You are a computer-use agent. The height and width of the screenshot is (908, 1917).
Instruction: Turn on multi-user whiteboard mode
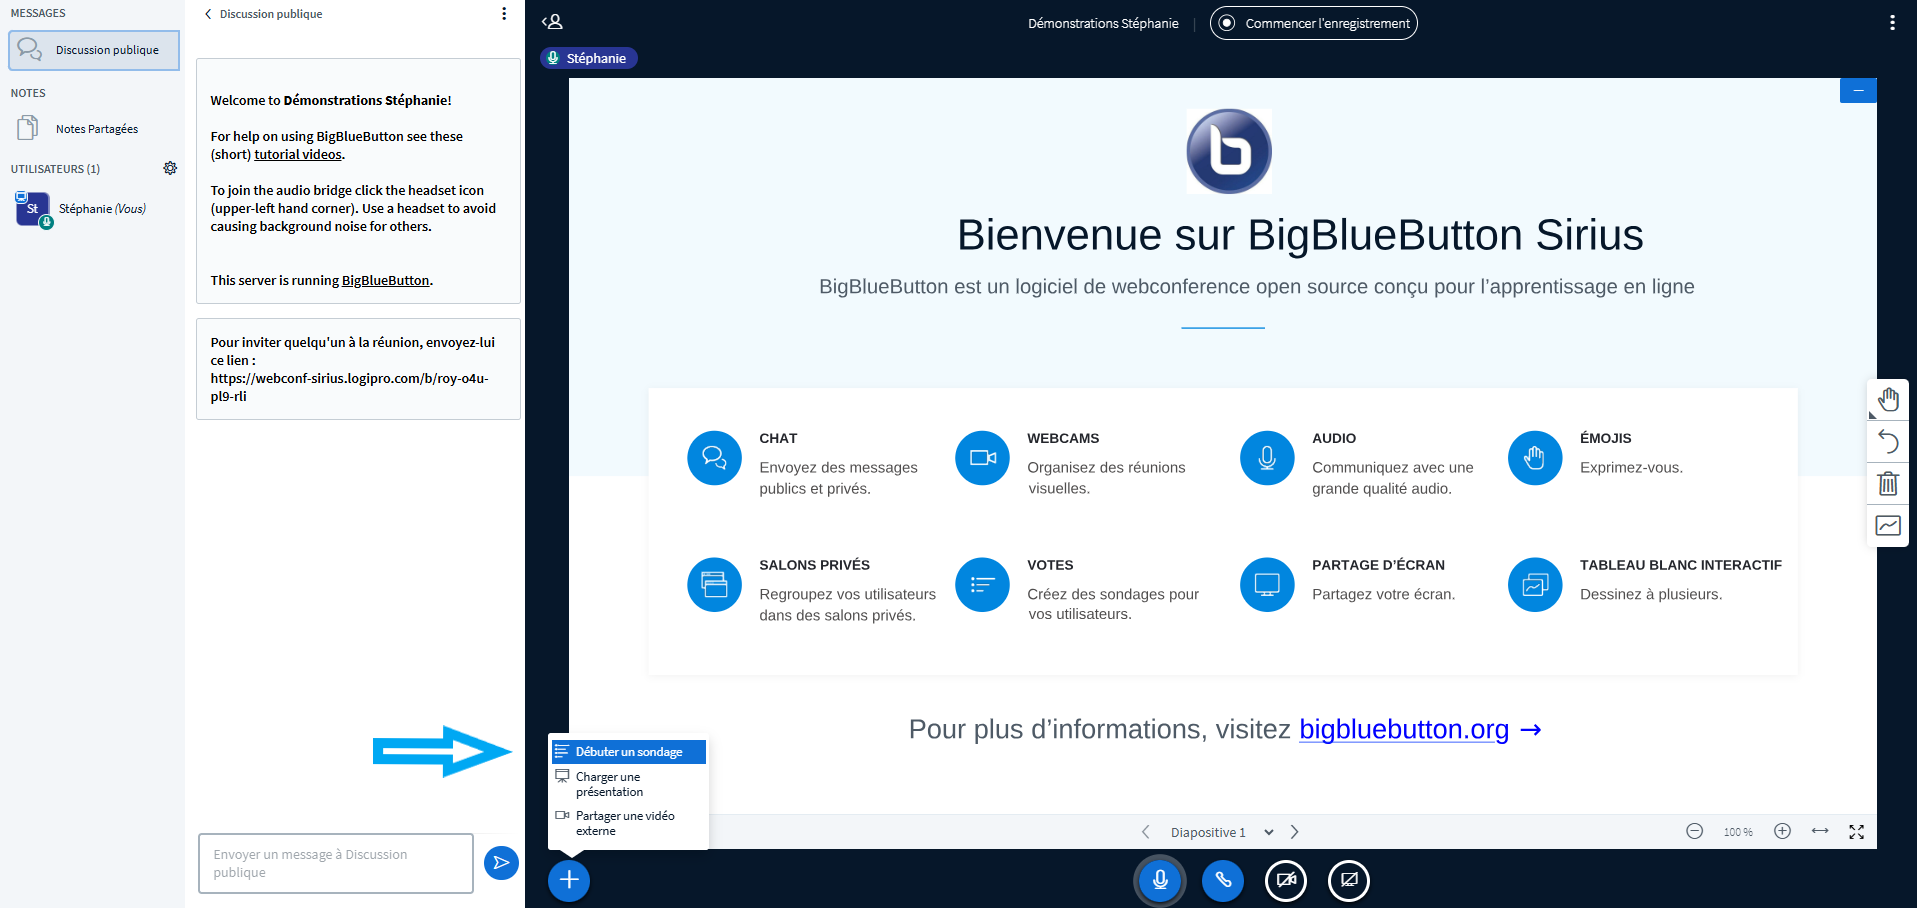click(x=1888, y=526)
